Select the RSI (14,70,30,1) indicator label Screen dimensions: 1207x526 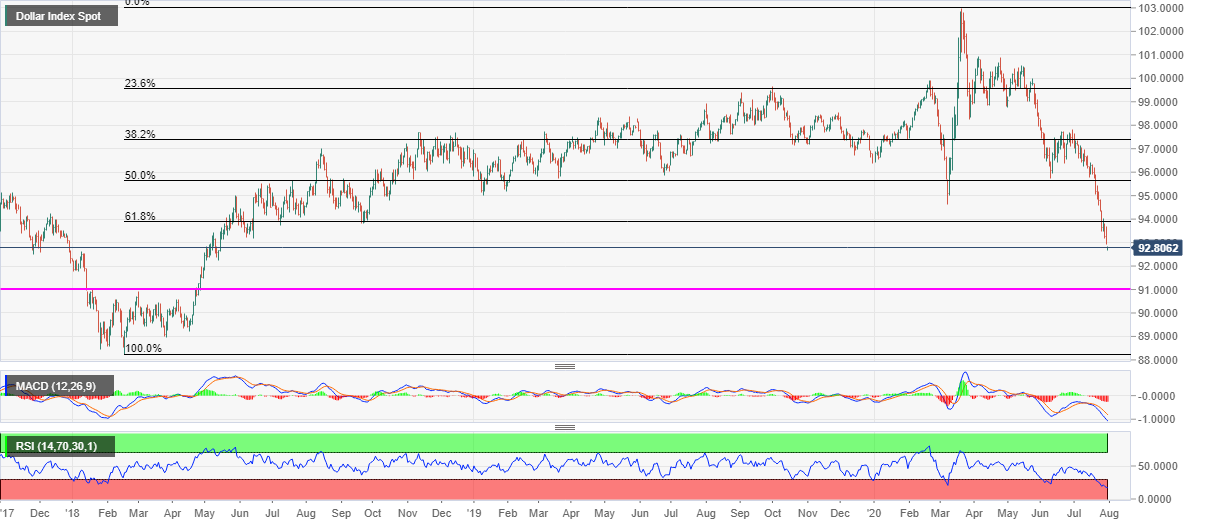(x=61, y=445)
